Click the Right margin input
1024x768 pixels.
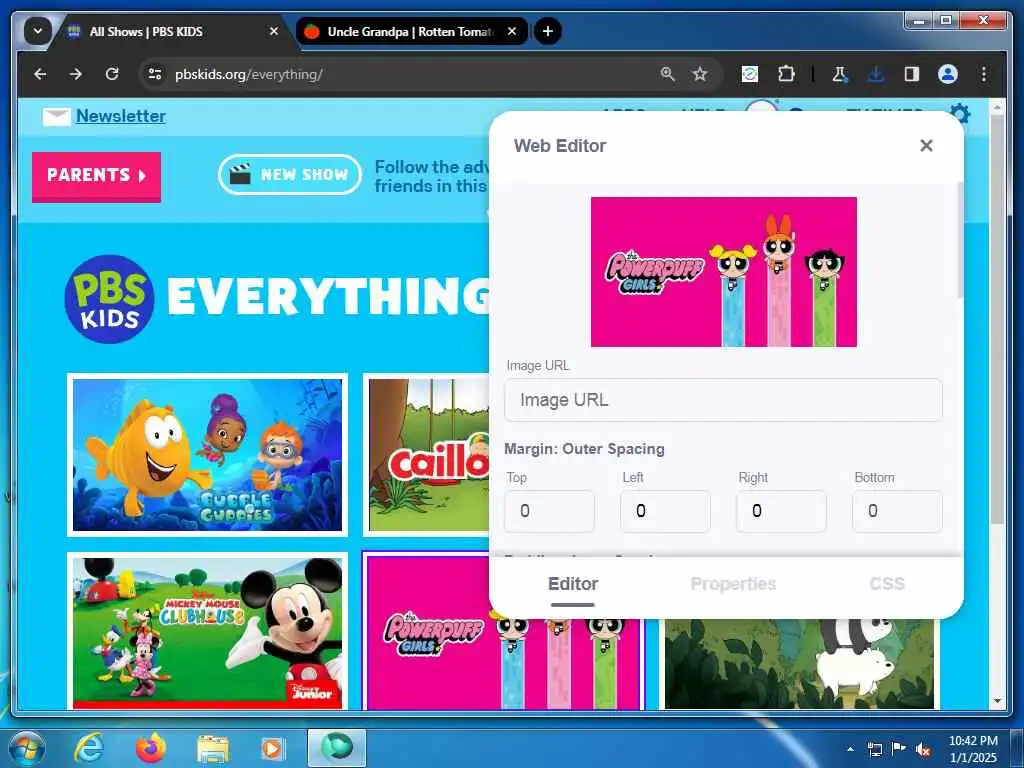(781, 511)
